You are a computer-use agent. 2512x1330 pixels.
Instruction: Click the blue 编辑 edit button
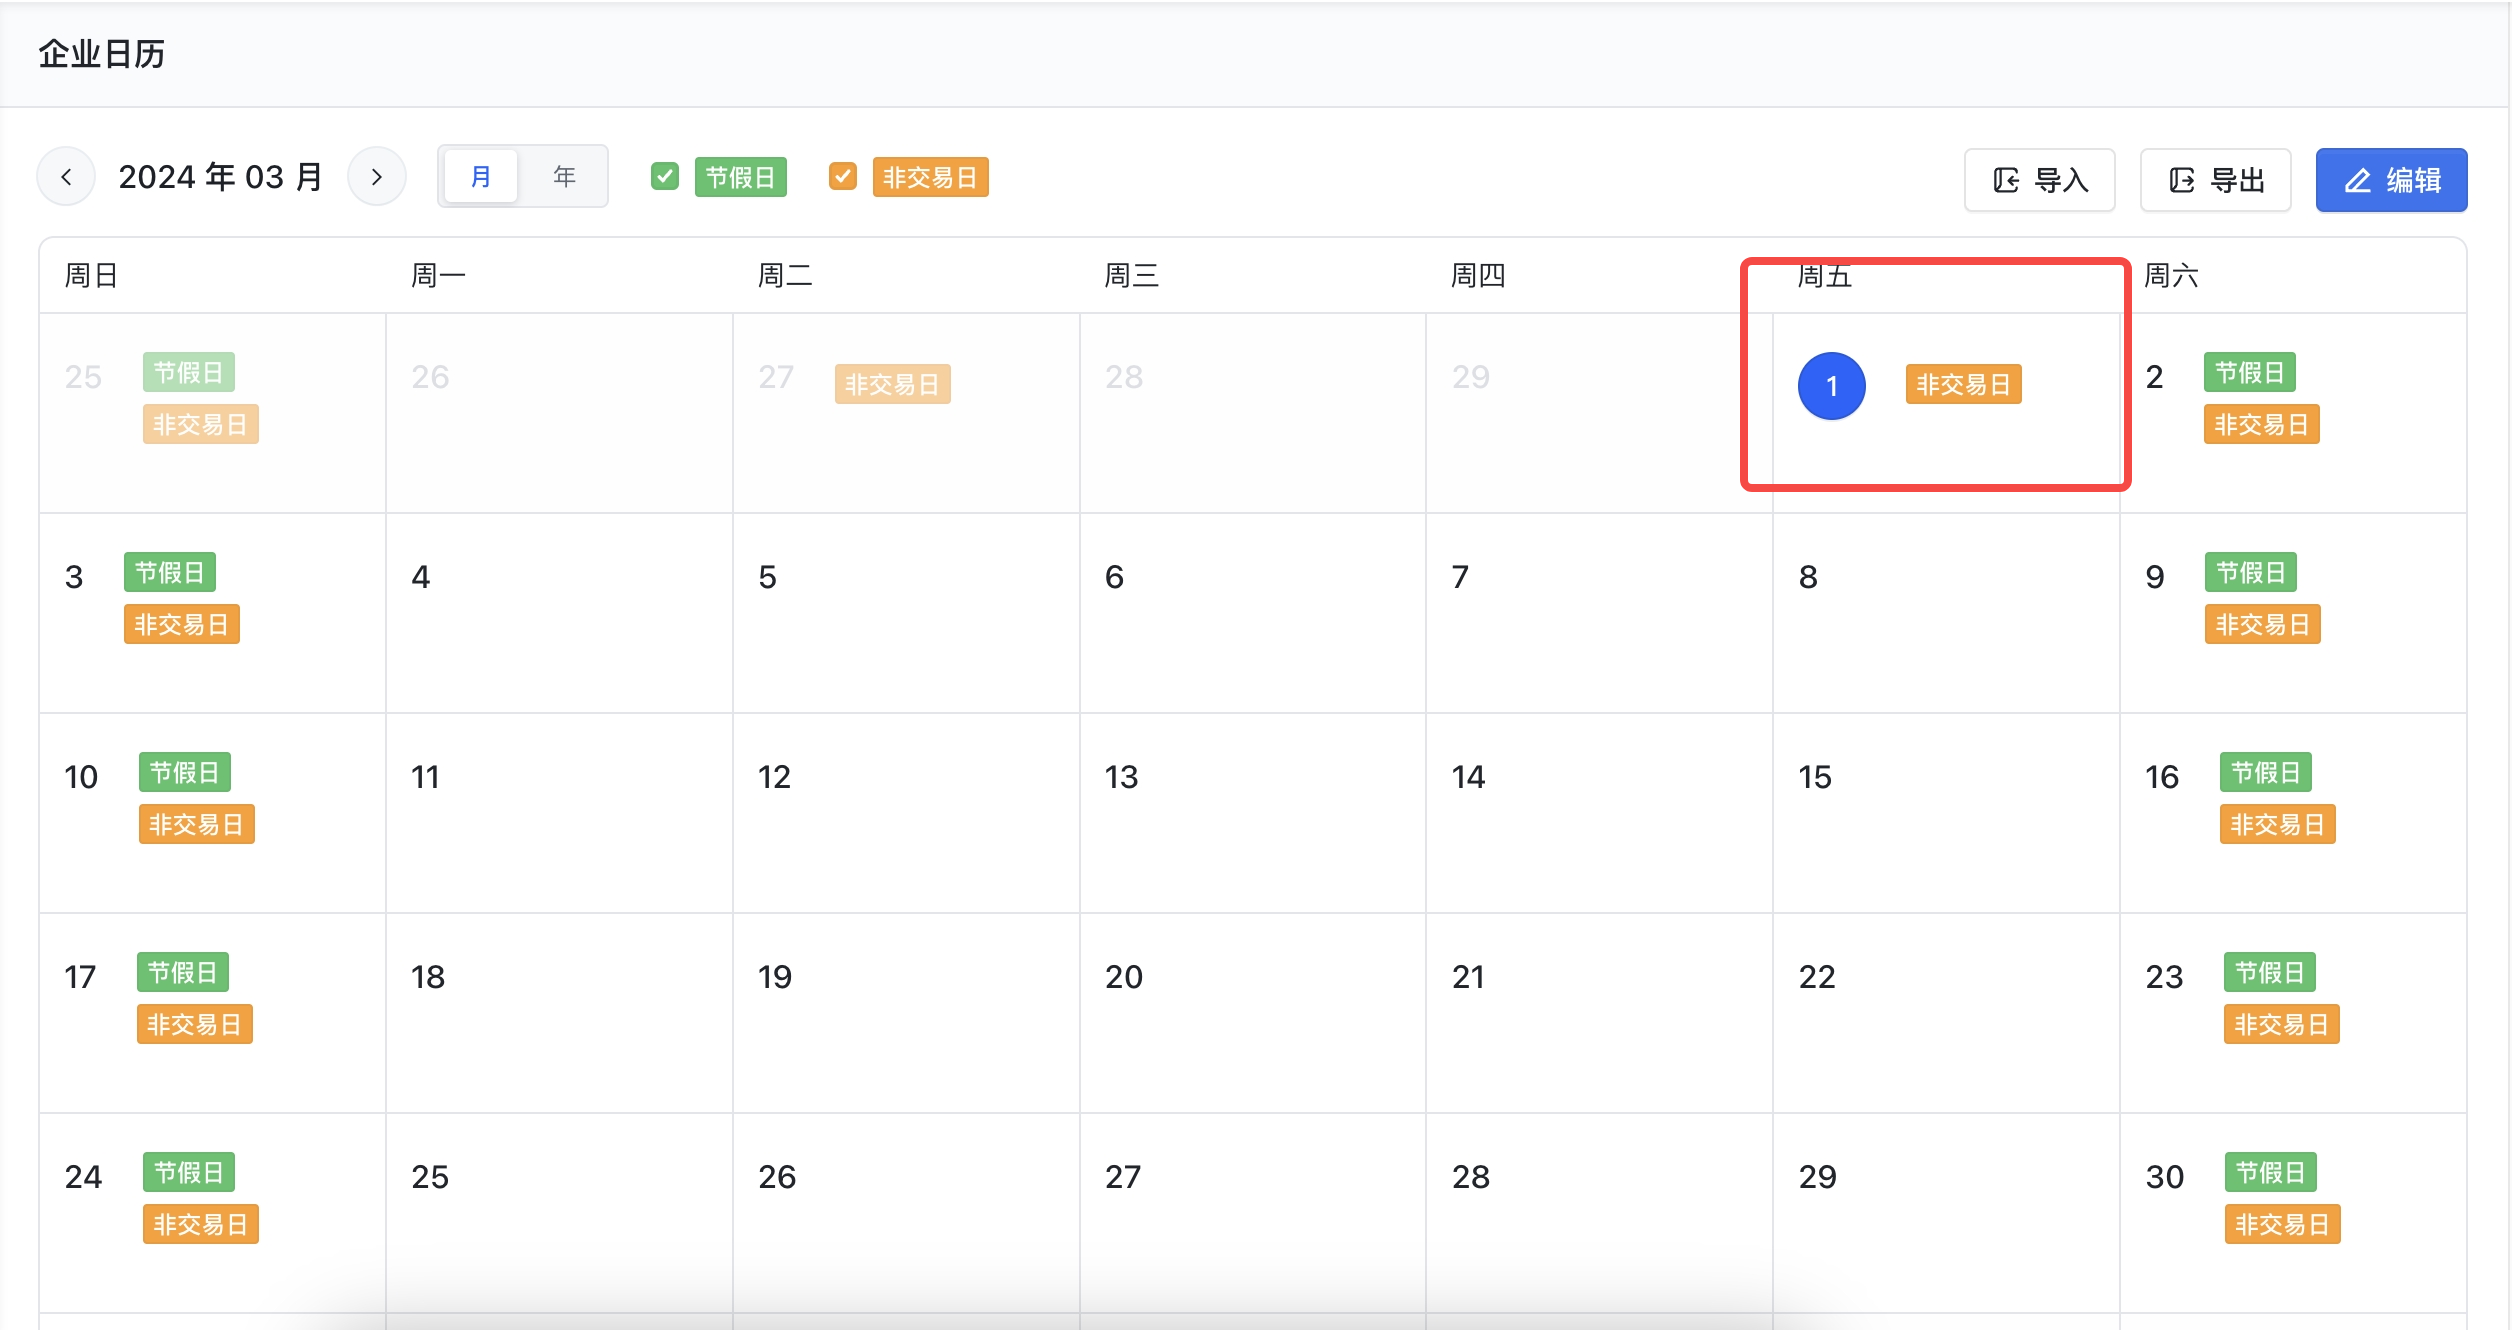coord(2392,180)
